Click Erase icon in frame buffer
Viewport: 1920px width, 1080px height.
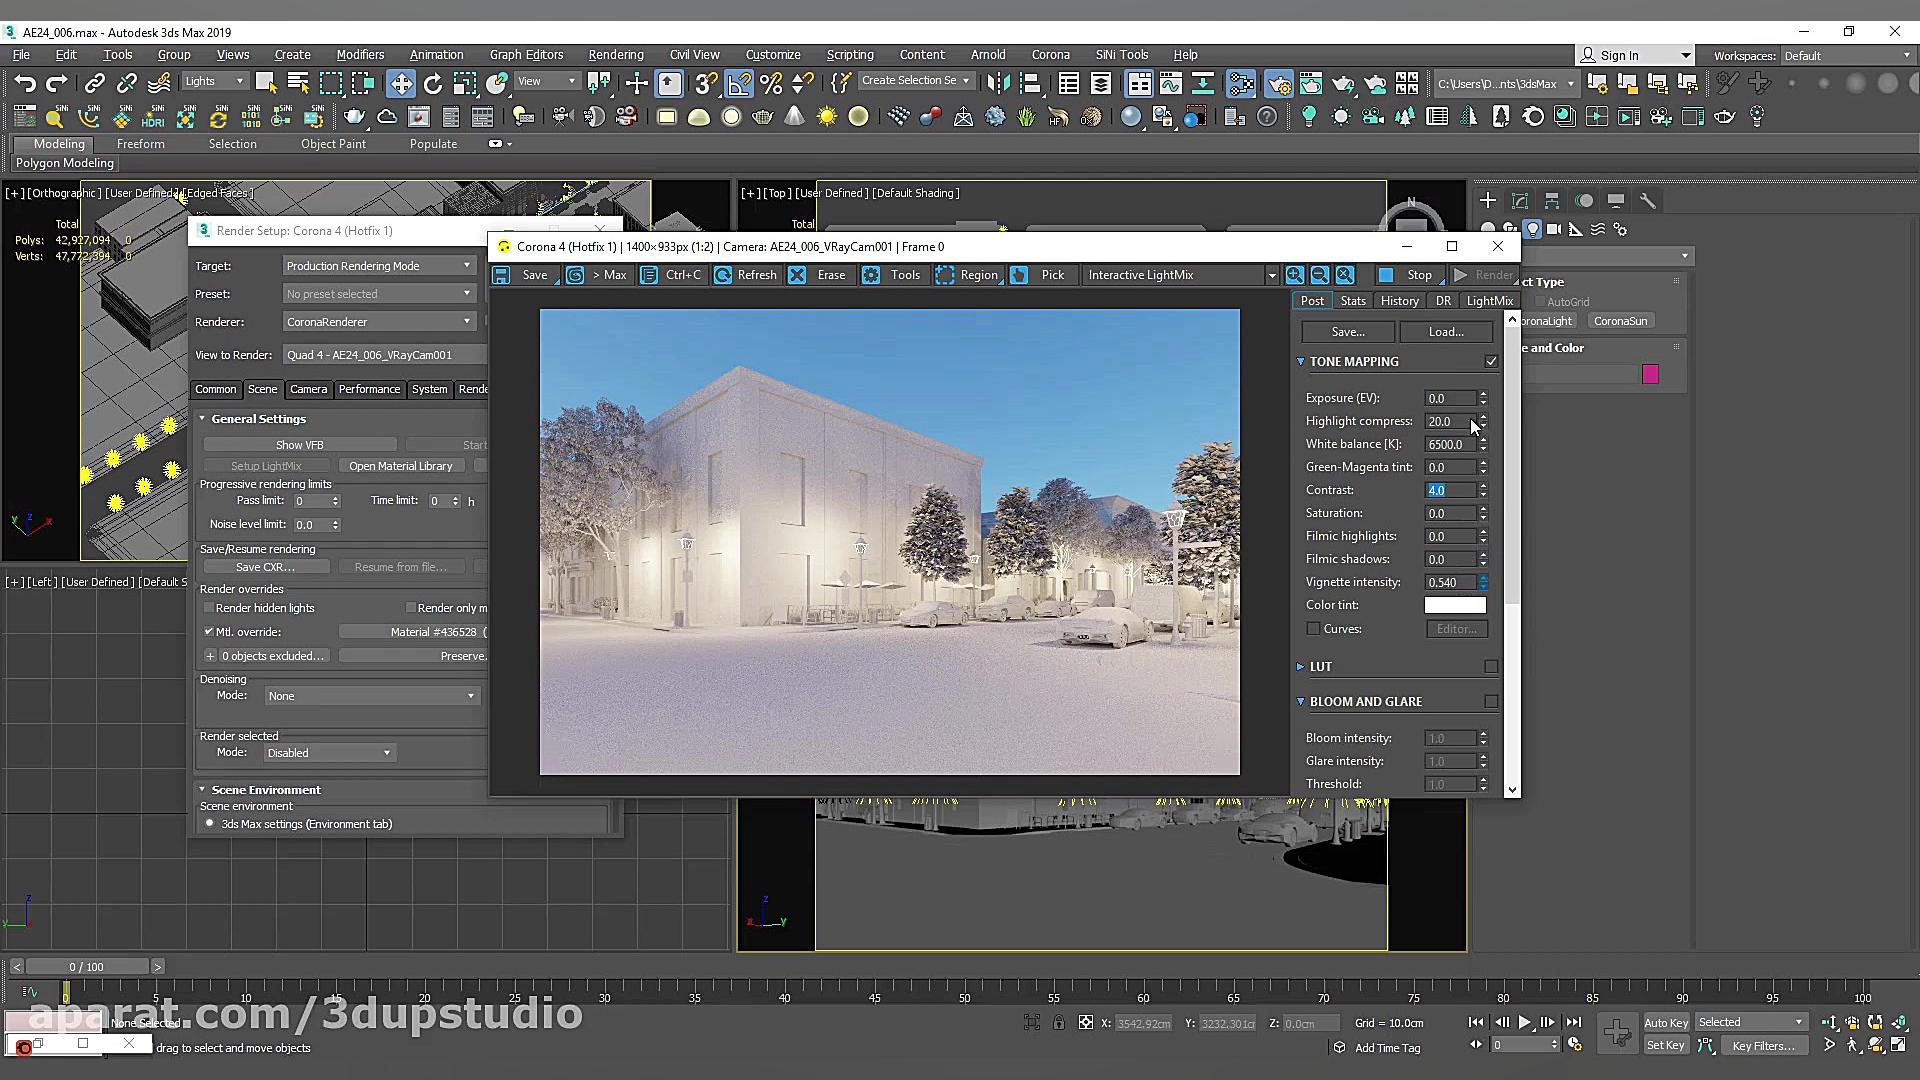(x=797, y=275)
